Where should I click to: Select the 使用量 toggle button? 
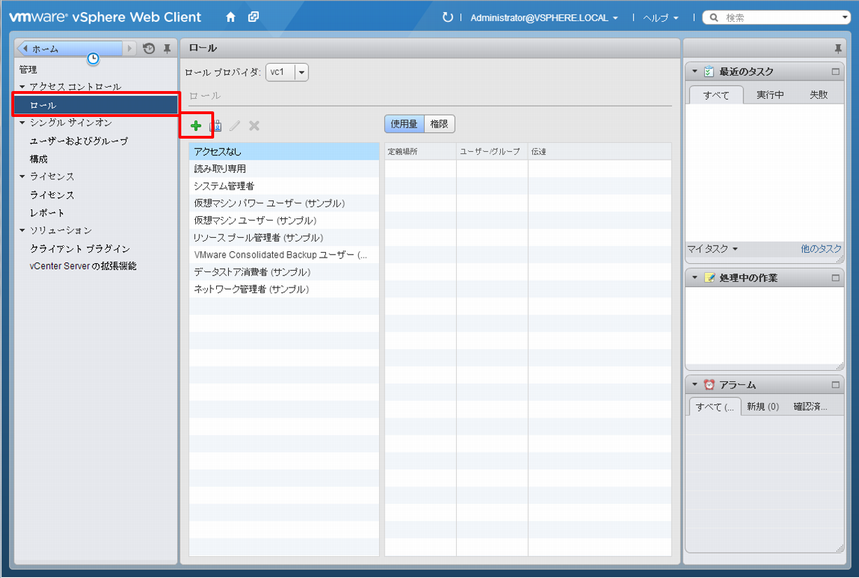[404, 124]
